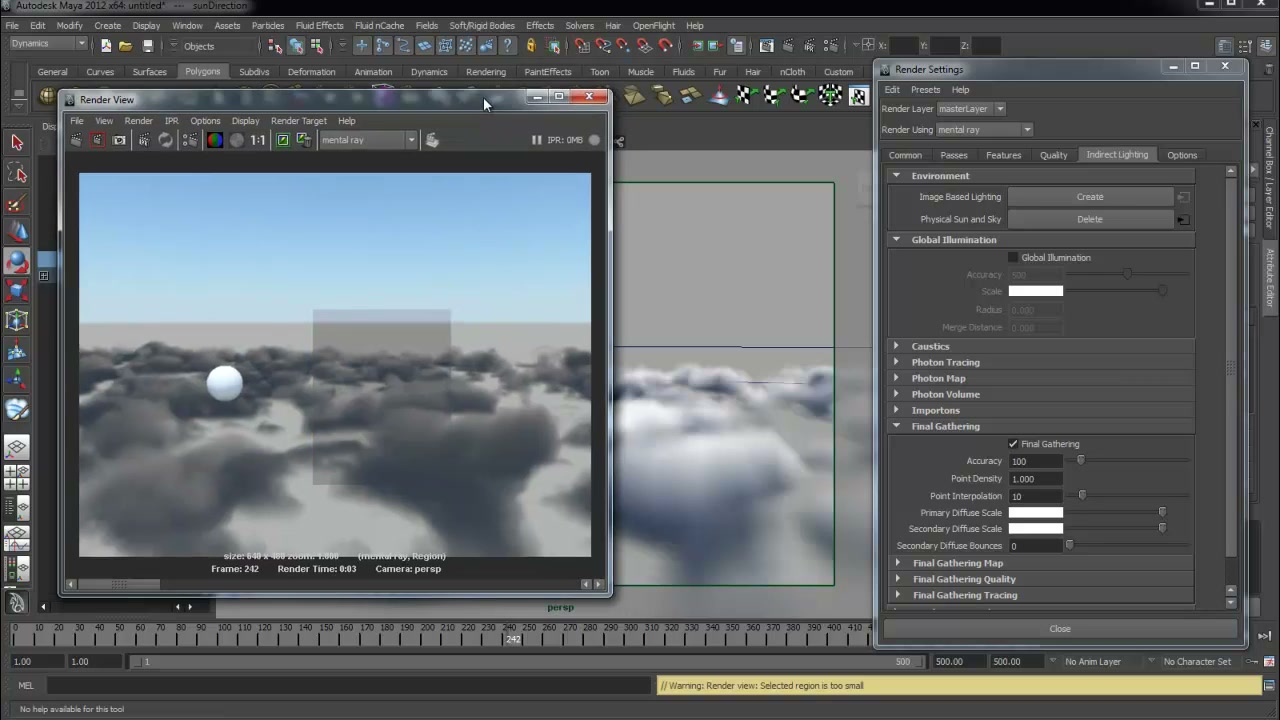Screen dimensions: 1280x720
Task: Open the Render Using mental ray dropdown
Action: coord(984,130)
